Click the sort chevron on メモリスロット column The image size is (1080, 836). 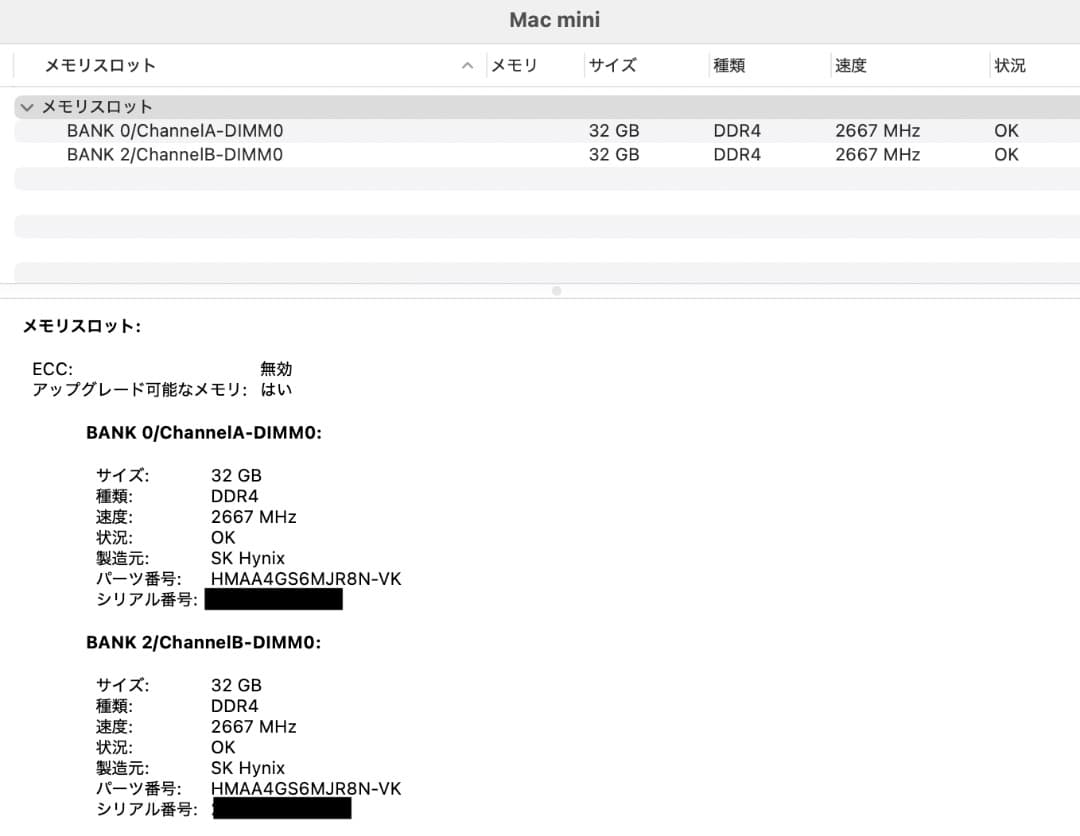pos(467,65)
